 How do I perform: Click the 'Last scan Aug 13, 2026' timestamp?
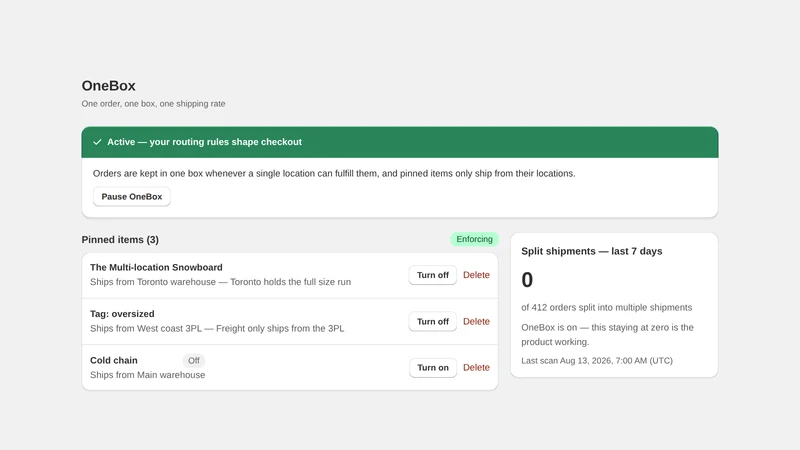[597, 361]
